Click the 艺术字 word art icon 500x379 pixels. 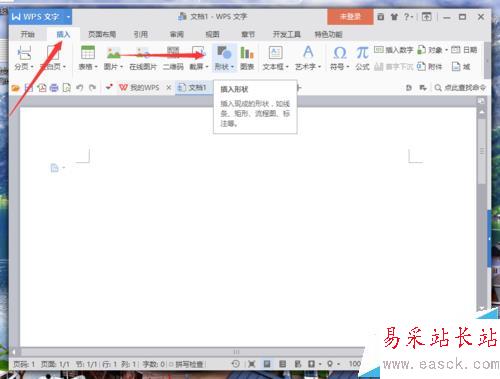pyautogui.click(x=308, y=52)
